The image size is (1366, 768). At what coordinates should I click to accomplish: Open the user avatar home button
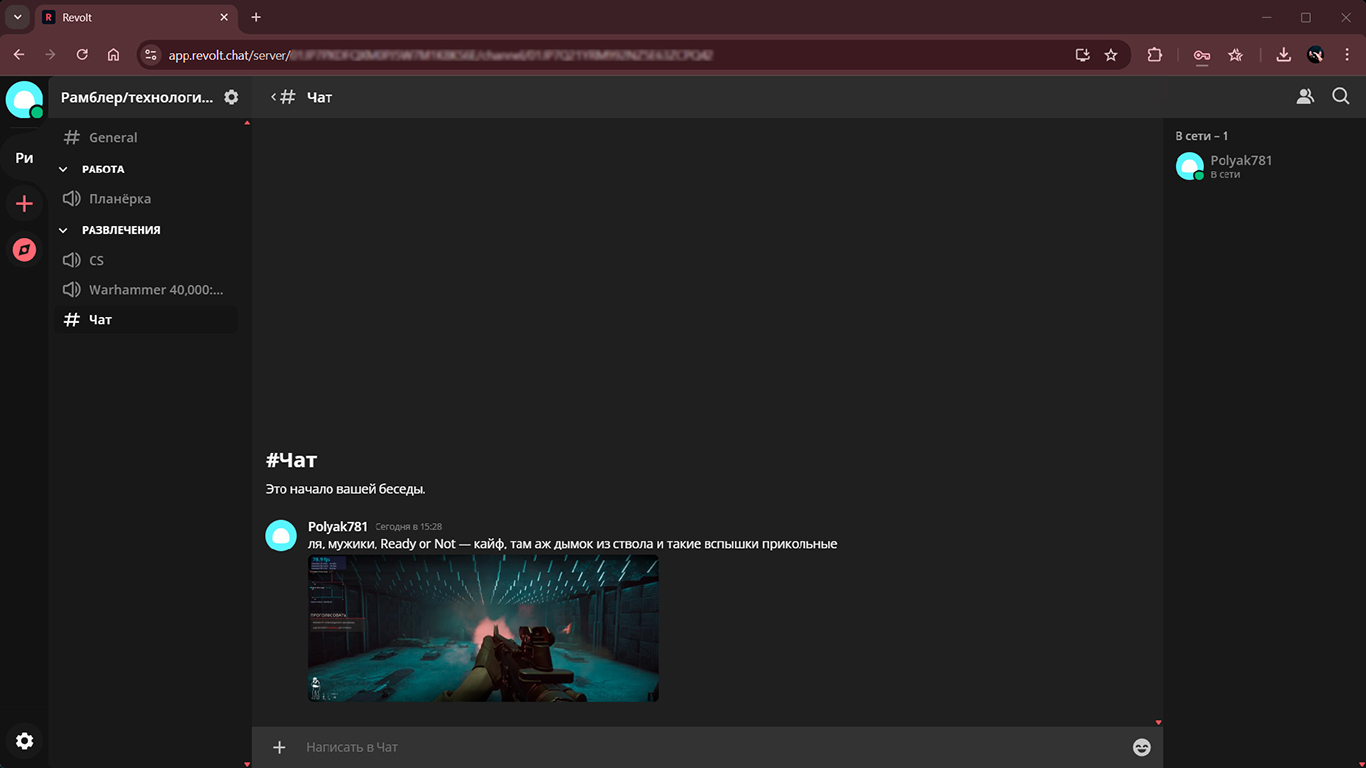click(24, 99)
